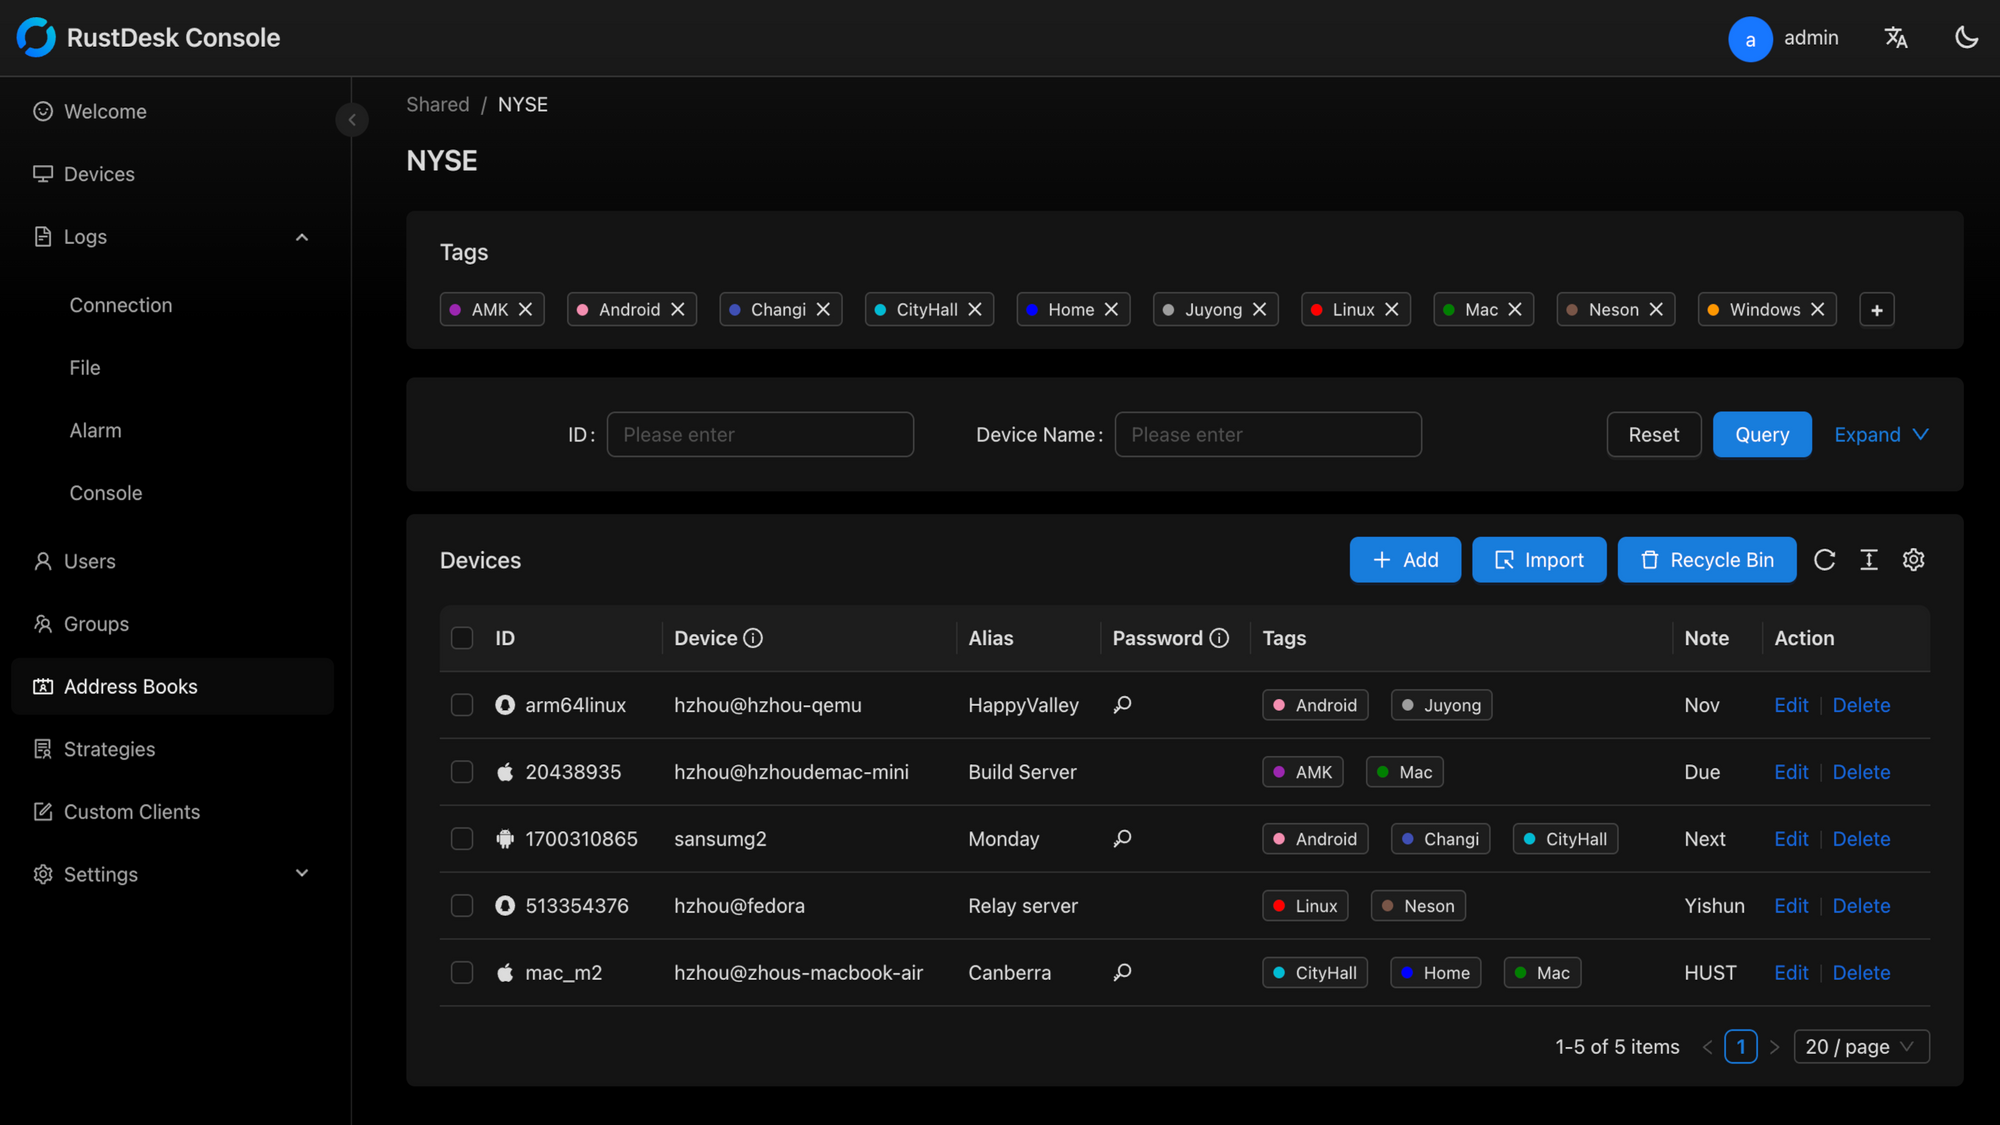Reveal password for arm64linux device
Viewport: 2000px width, 1125px height.
[1122, 705]
